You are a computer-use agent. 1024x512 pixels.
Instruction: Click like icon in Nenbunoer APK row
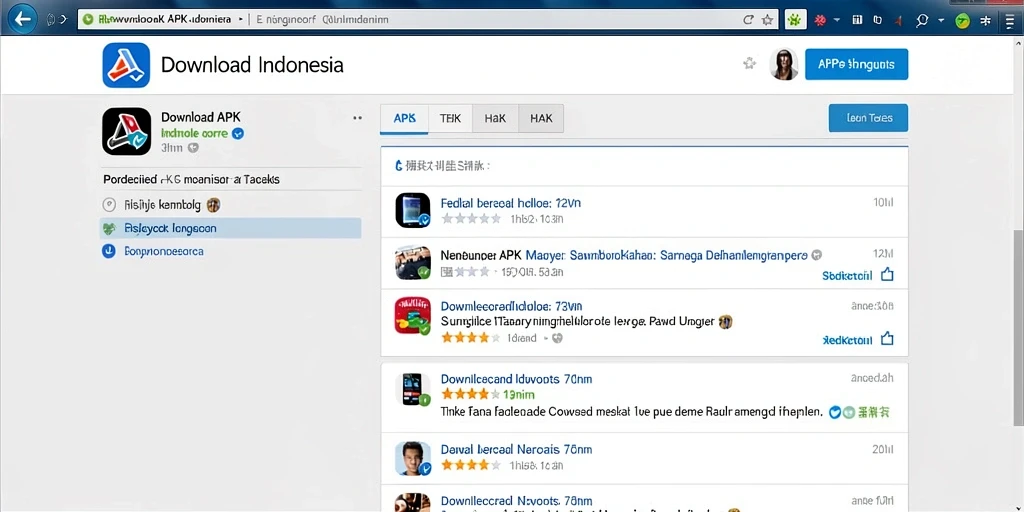click(x=887, y=275)
